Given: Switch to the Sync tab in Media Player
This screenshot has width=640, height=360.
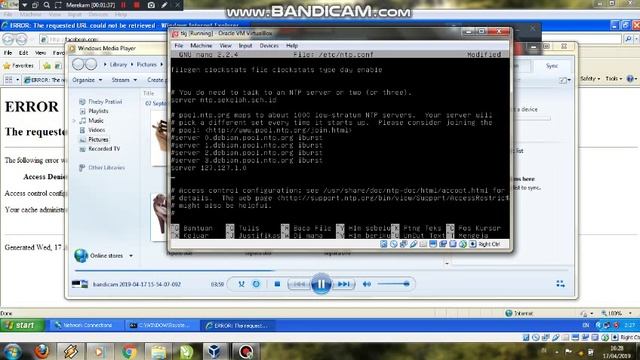Looking at the screenshot, I should pyautogui.click(x=552, y=66).
